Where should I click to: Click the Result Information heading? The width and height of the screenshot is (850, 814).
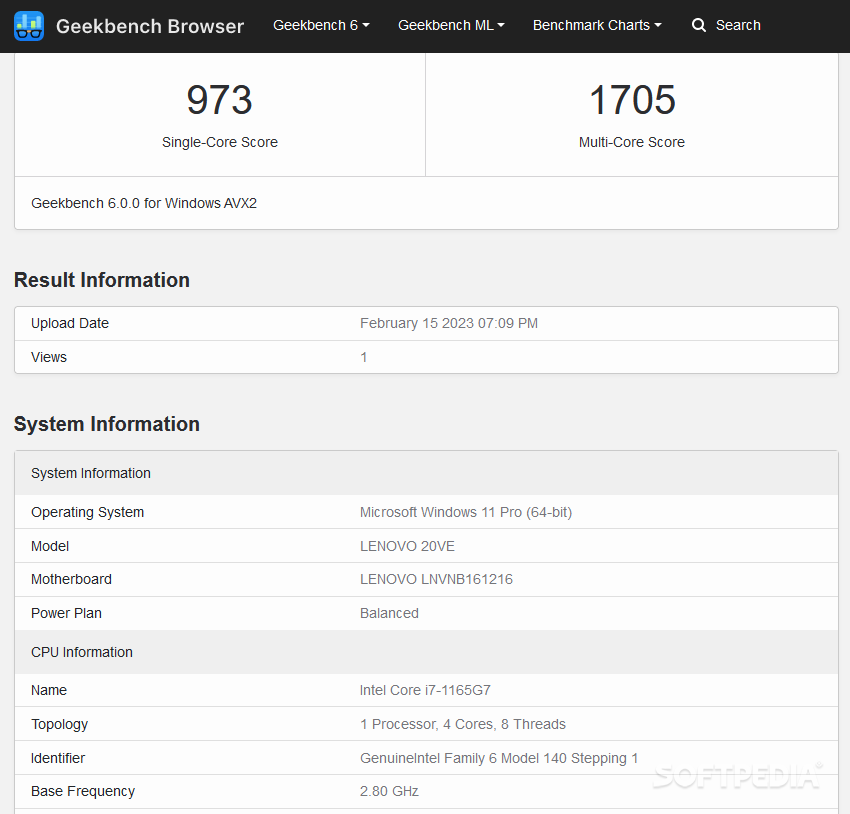click(102, 280)
